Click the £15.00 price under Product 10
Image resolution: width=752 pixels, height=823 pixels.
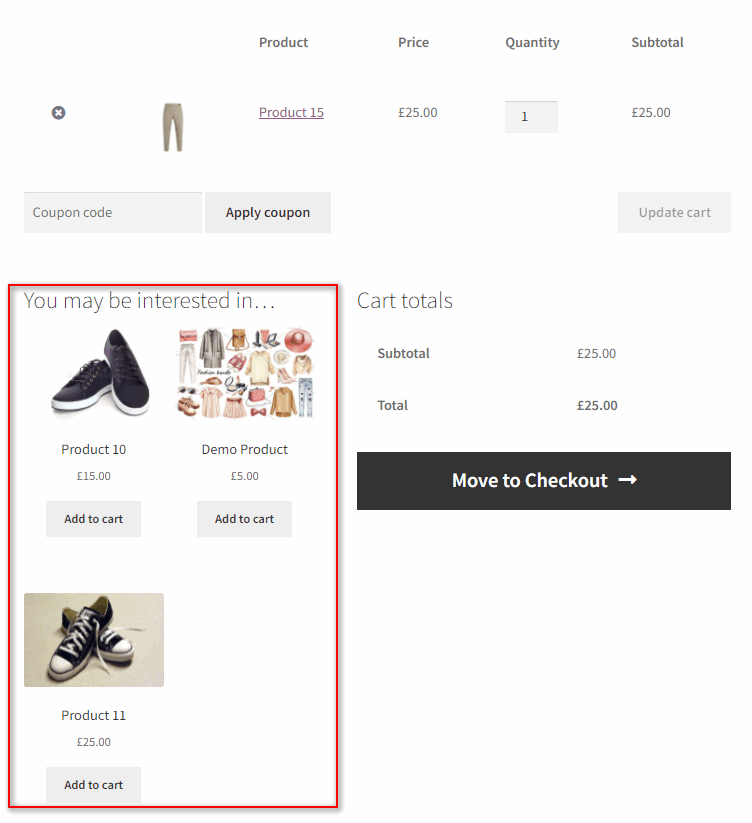tap(94, 477)
